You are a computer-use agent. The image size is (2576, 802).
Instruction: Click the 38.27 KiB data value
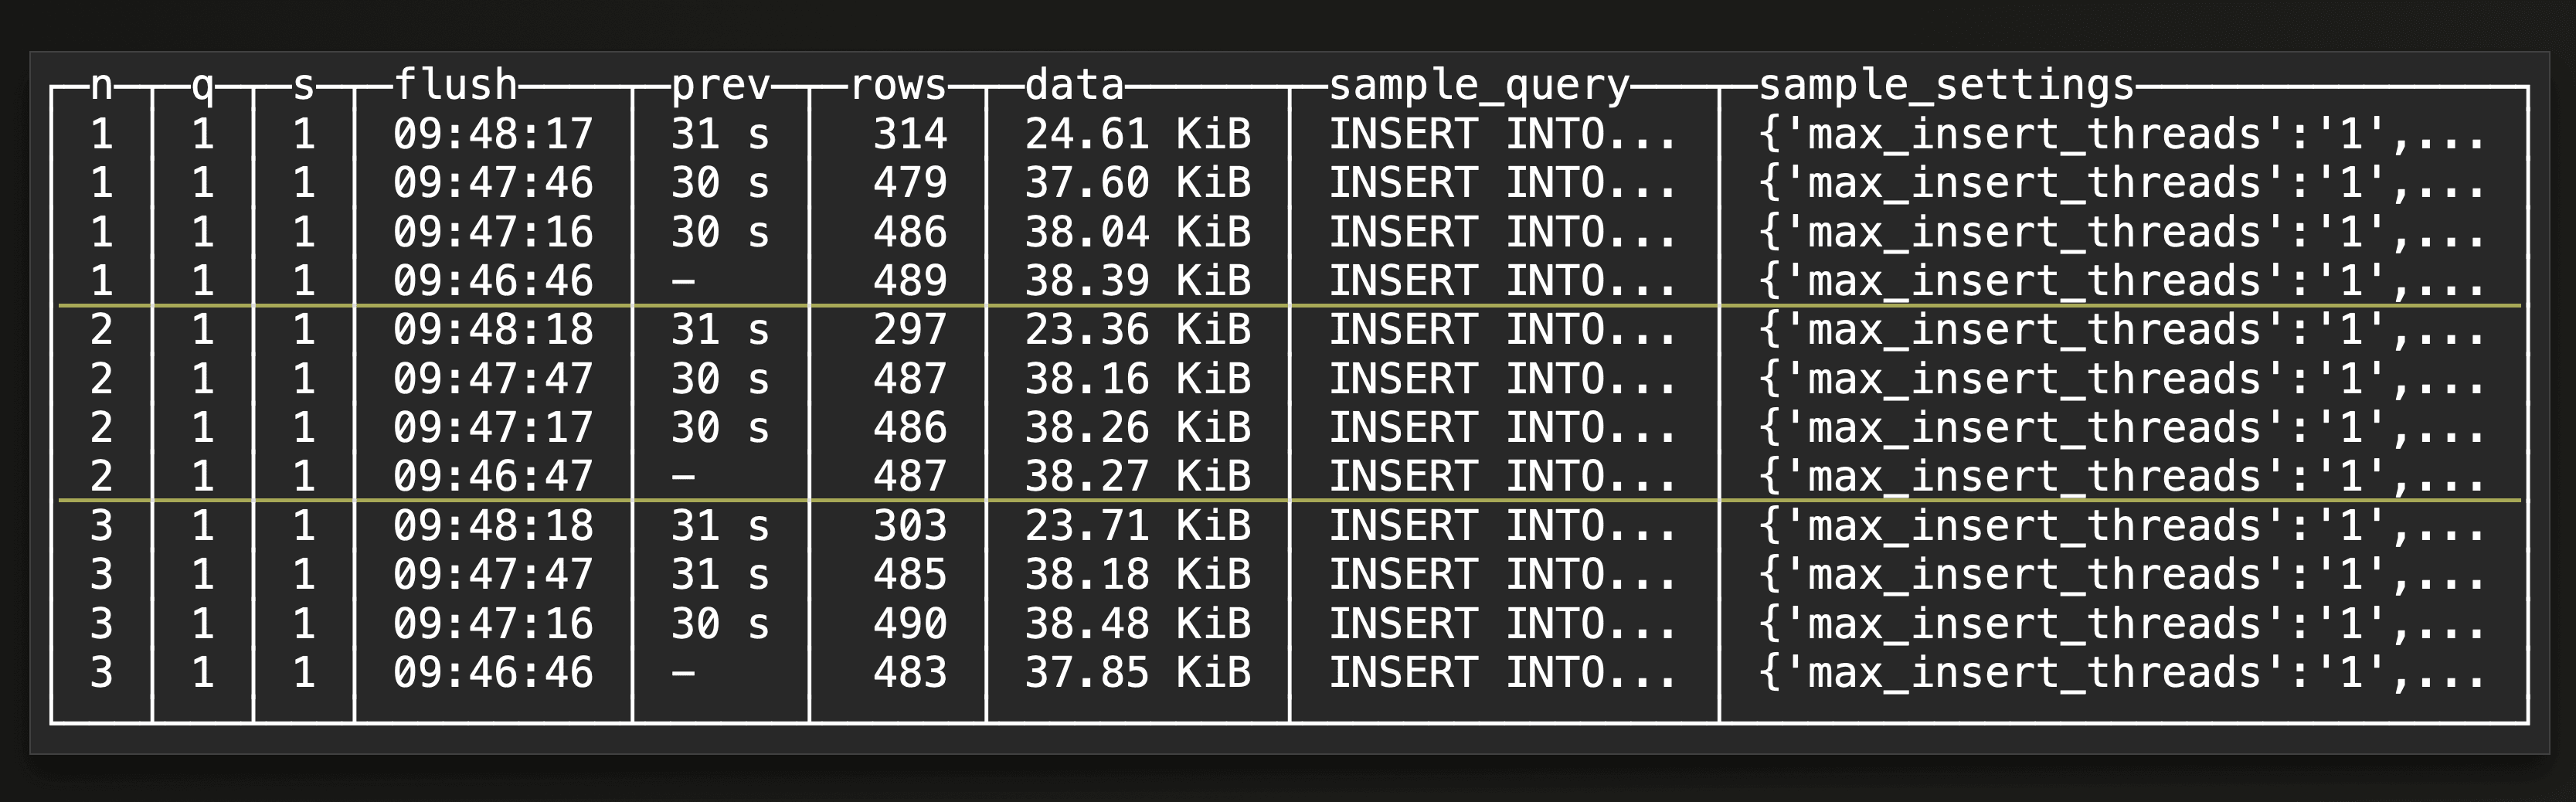1137,476
